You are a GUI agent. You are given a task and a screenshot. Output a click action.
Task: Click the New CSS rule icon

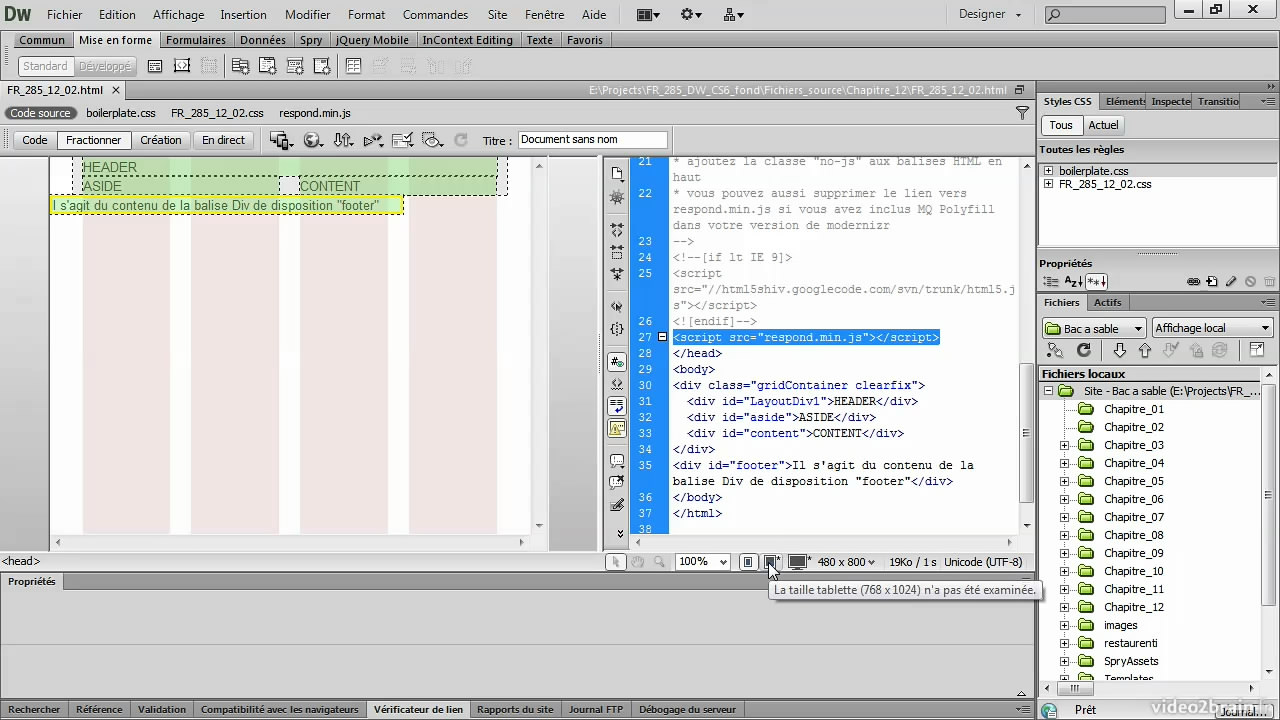[x=1212, y=282]
